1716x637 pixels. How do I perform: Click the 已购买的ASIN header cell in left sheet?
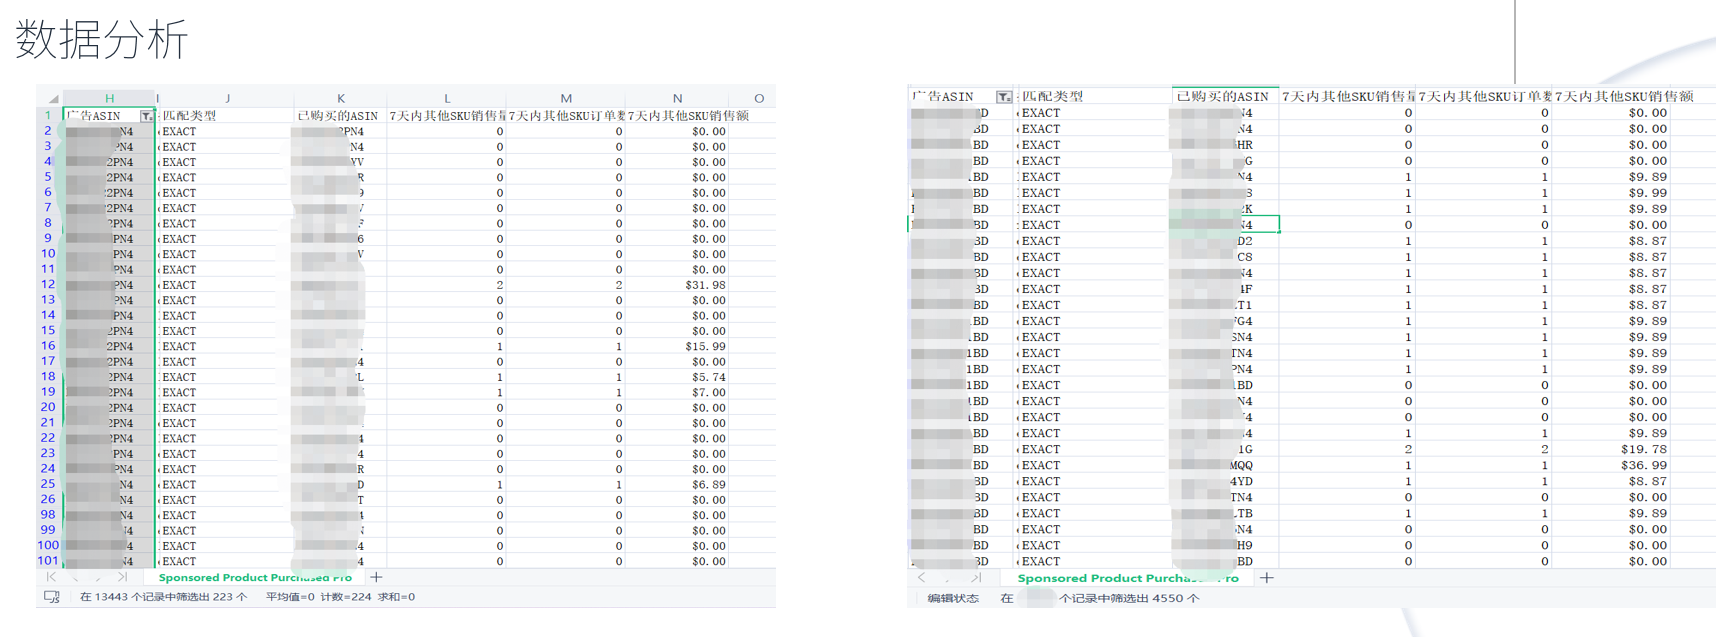pos(338,116)
